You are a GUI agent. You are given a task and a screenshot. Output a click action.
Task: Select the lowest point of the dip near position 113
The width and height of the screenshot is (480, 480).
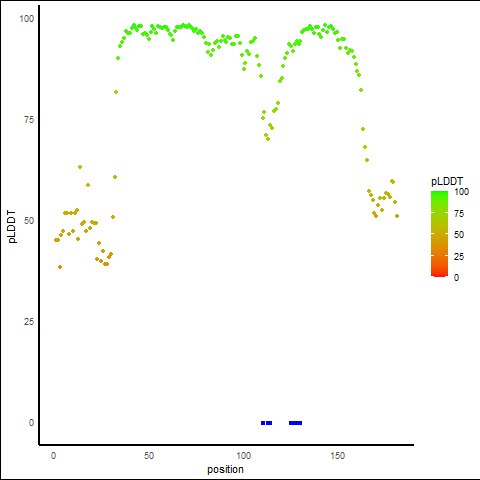point(268,139)
